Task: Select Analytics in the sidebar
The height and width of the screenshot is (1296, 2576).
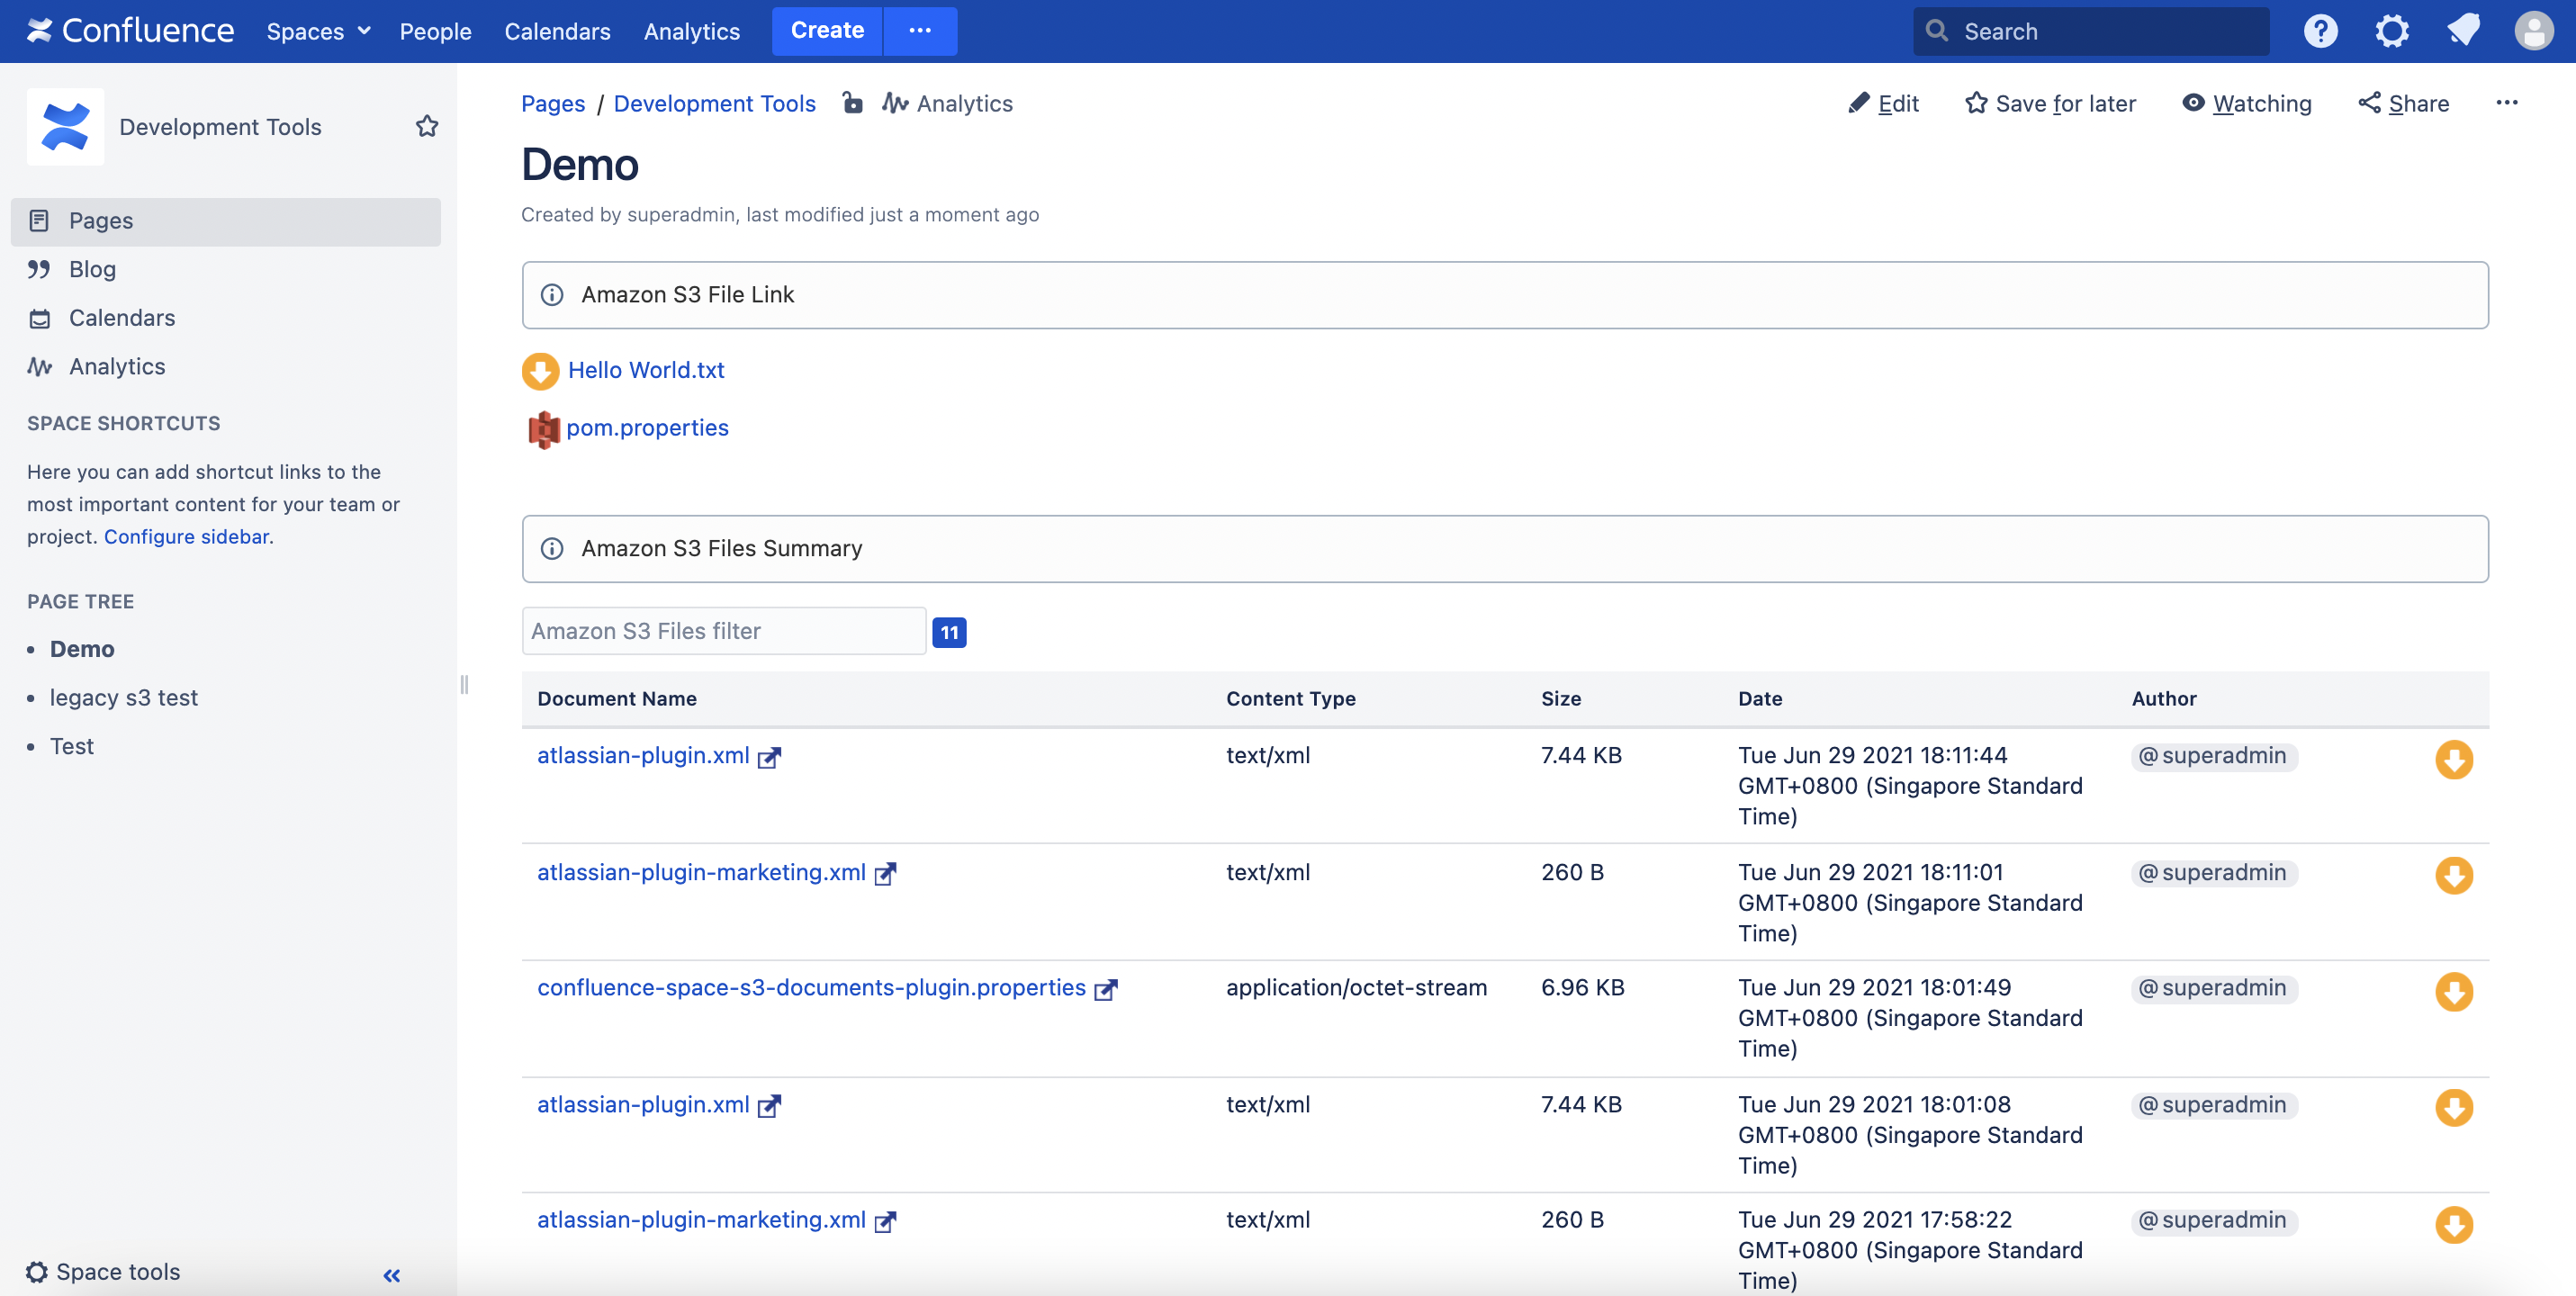Action: coord(225,367)
